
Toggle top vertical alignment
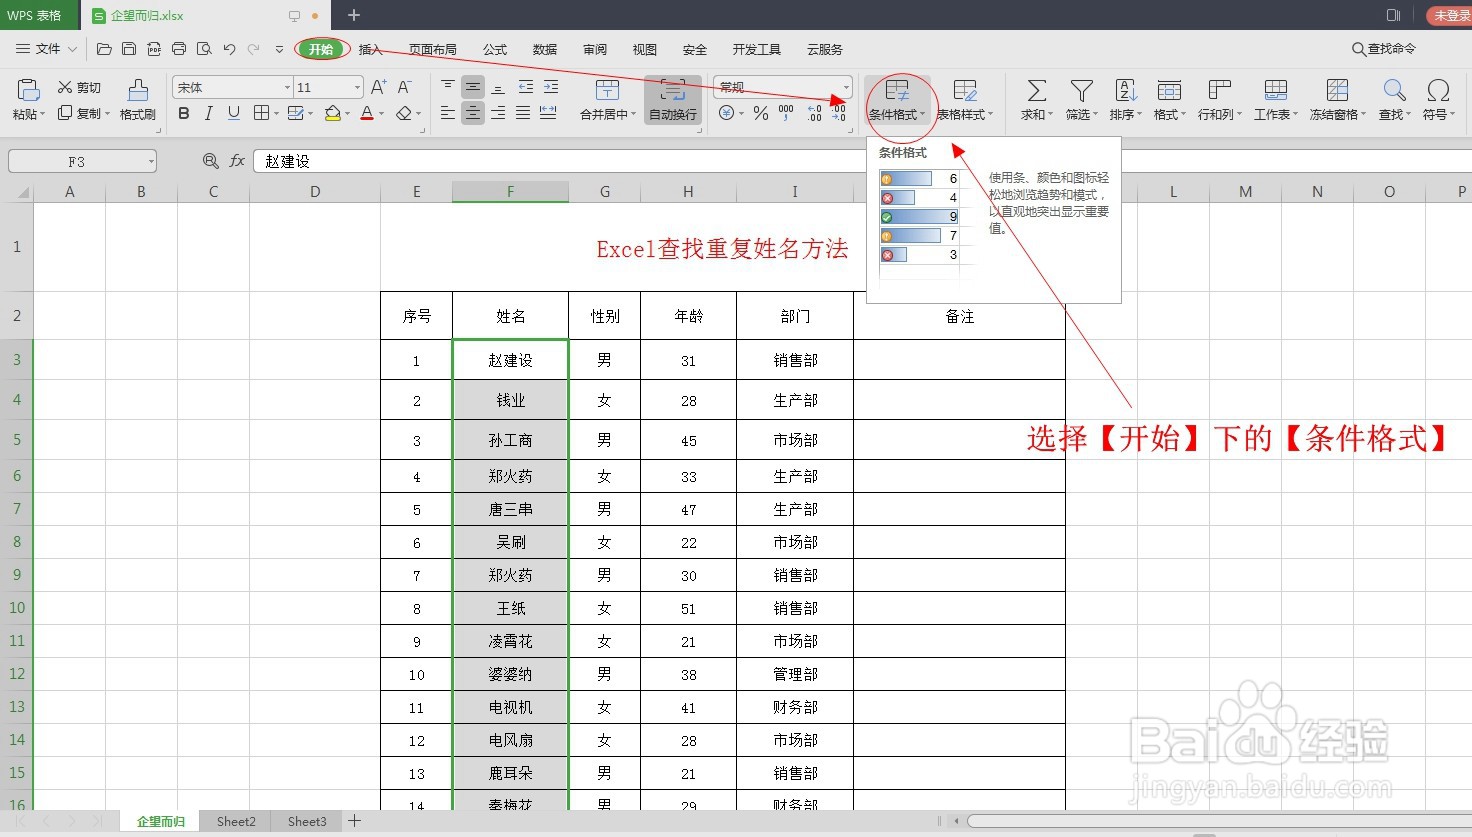click(448, 87)
